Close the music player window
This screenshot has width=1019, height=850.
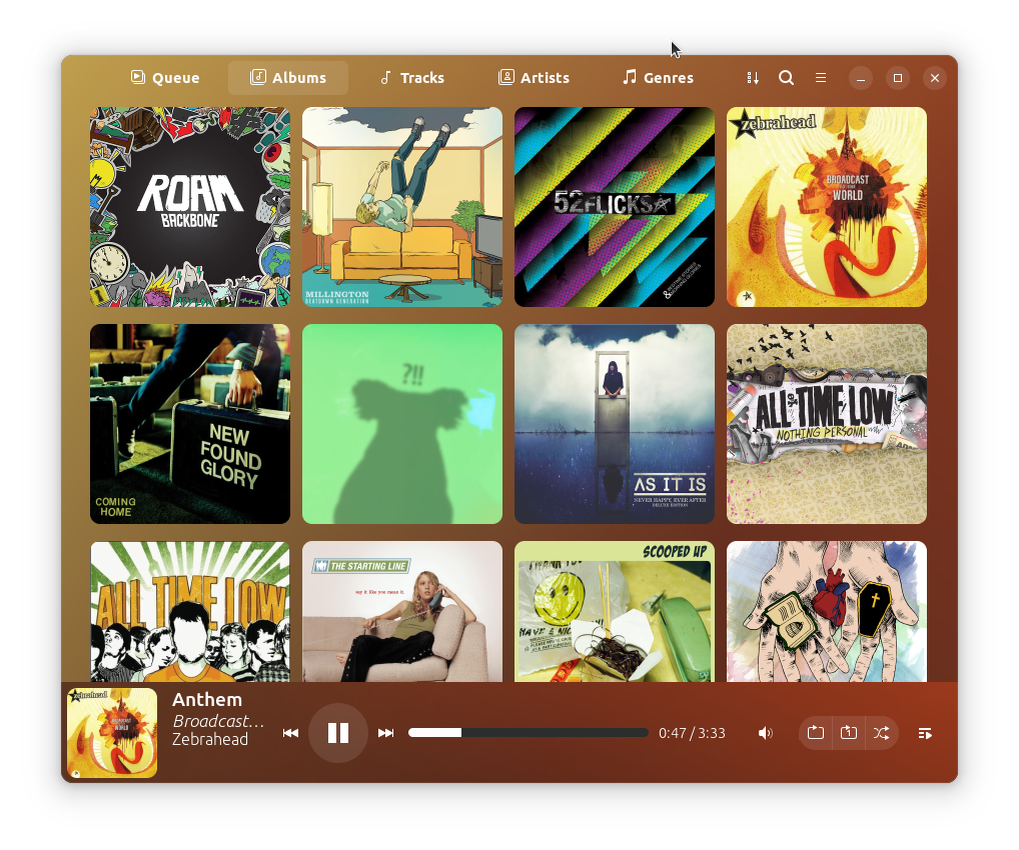coord(935,78)
